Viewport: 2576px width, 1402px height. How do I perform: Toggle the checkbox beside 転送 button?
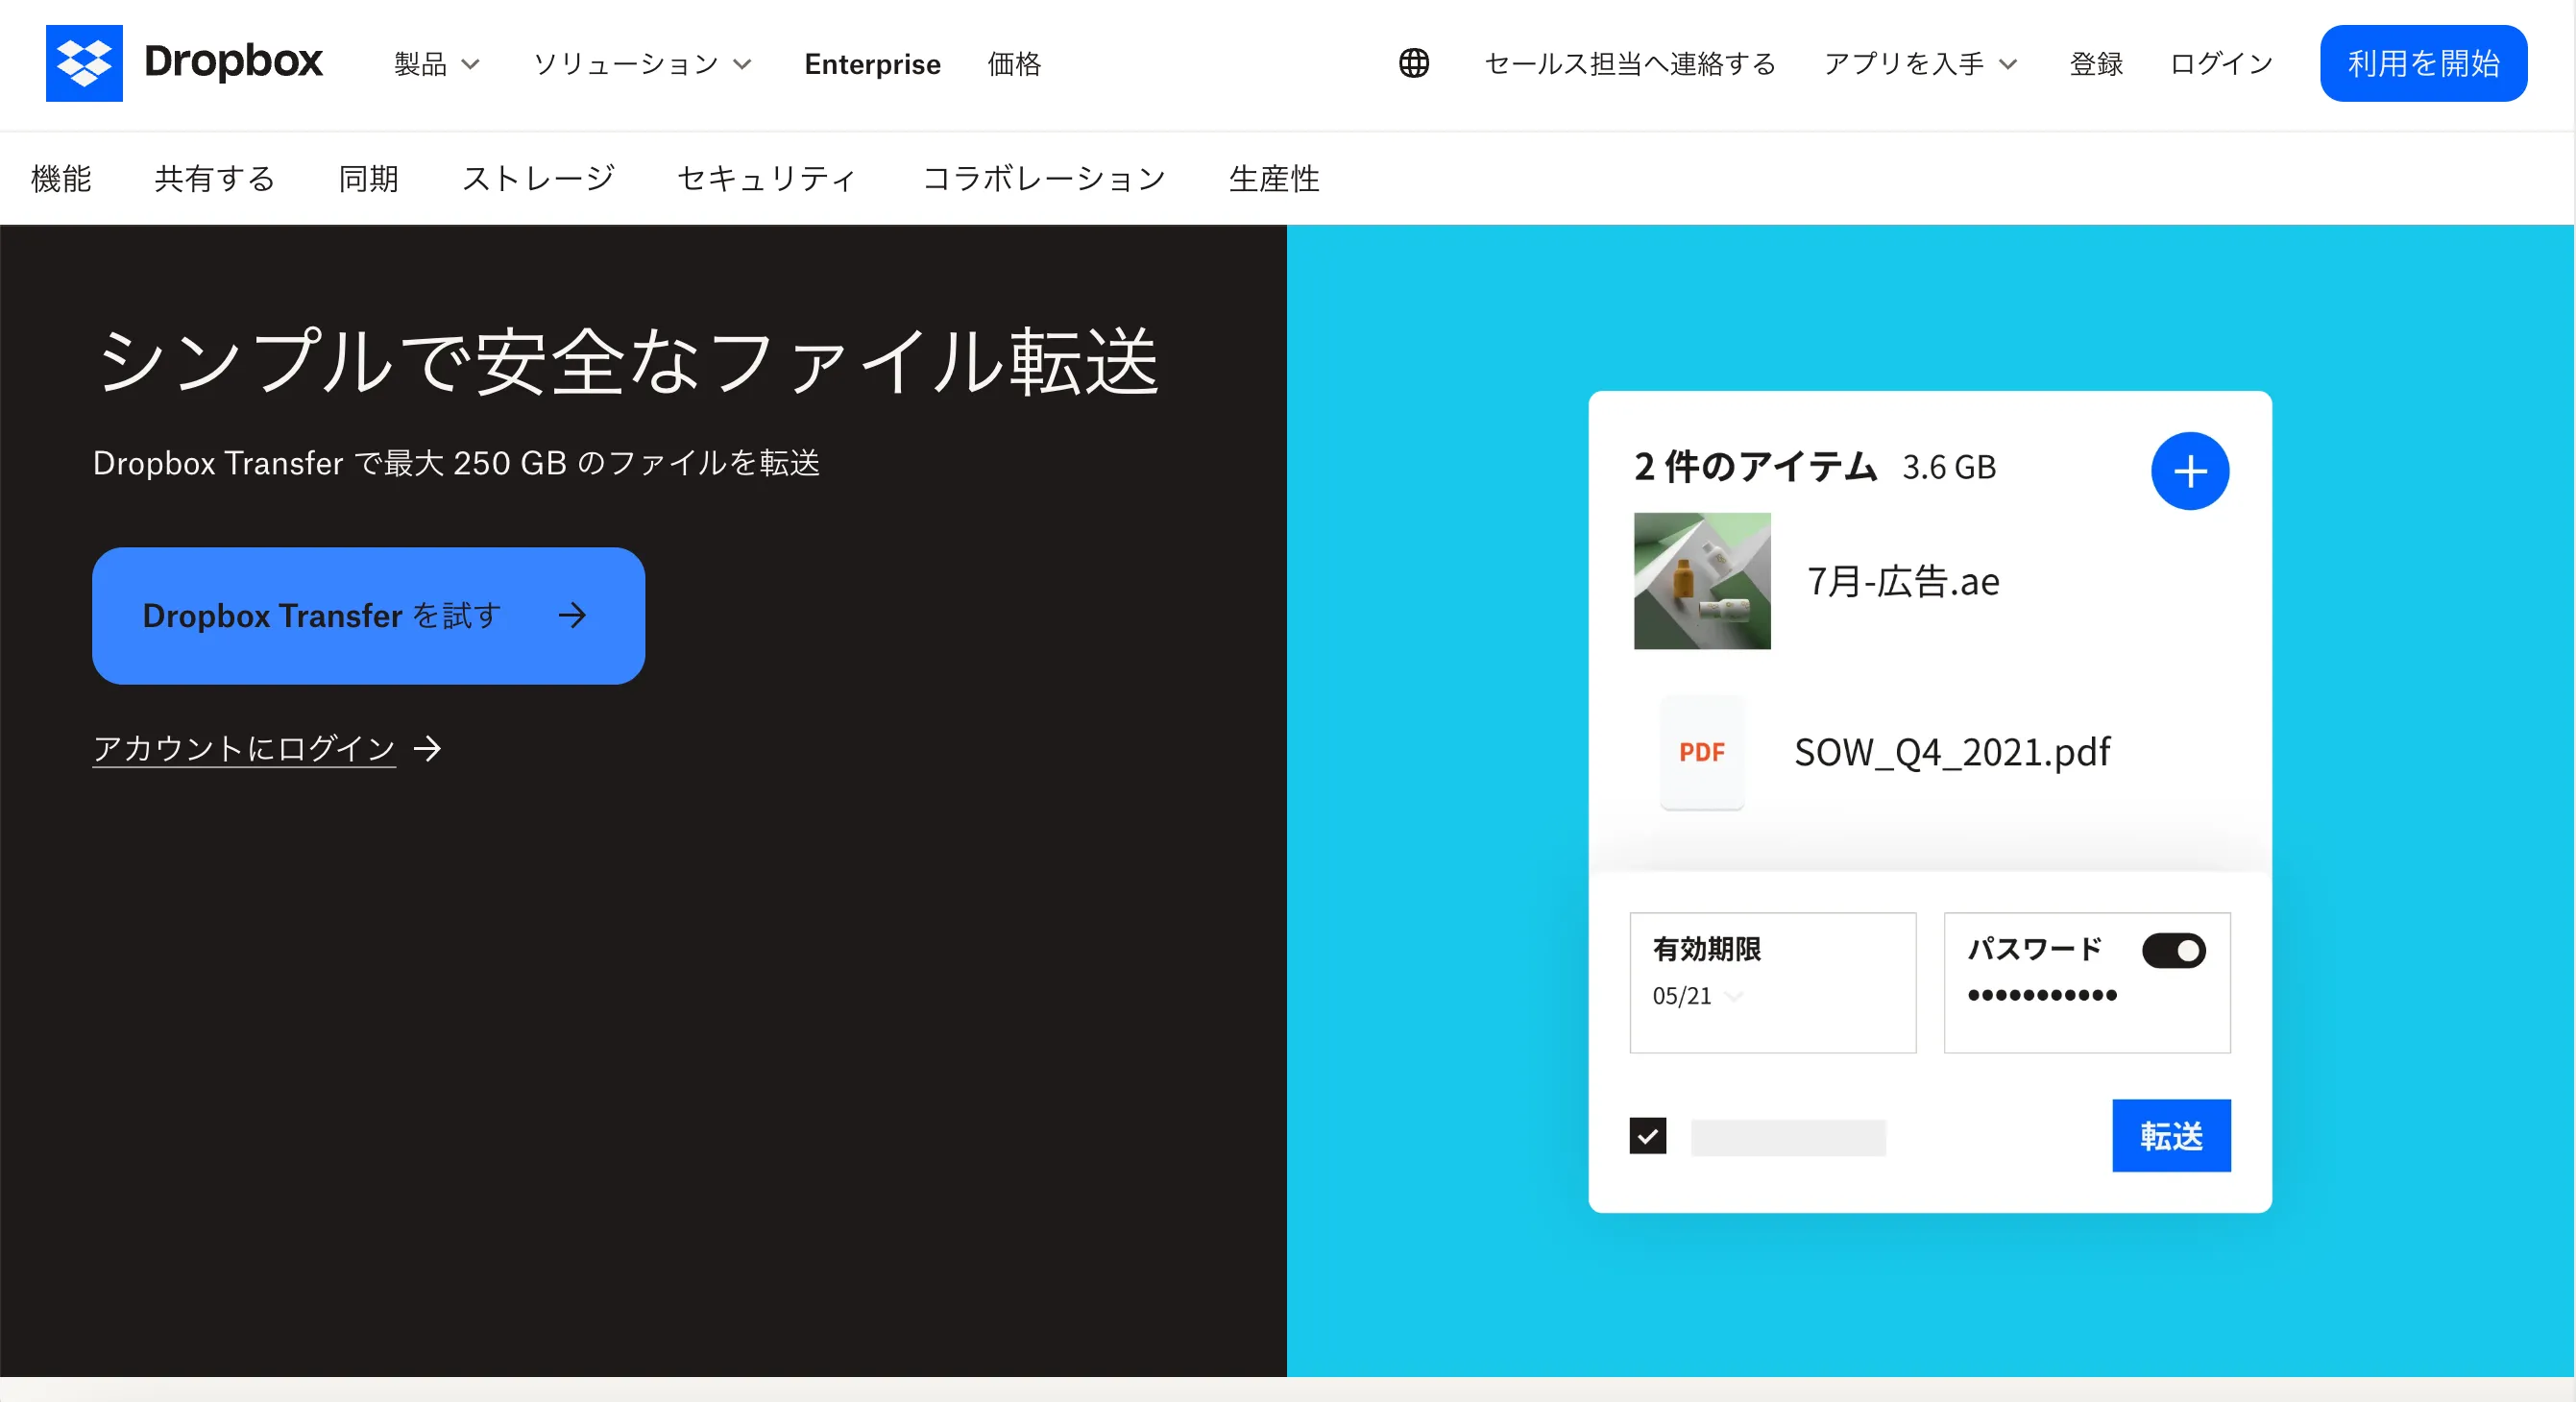(x=1647, y=1136)
